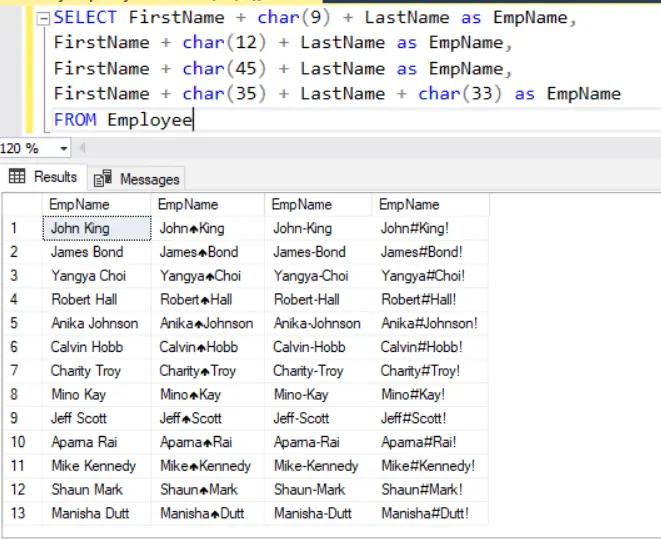The width and height of the screenshot is (661, 539).
Task: Click the James#Bond! result cell
Action: (x=422, y=252)
